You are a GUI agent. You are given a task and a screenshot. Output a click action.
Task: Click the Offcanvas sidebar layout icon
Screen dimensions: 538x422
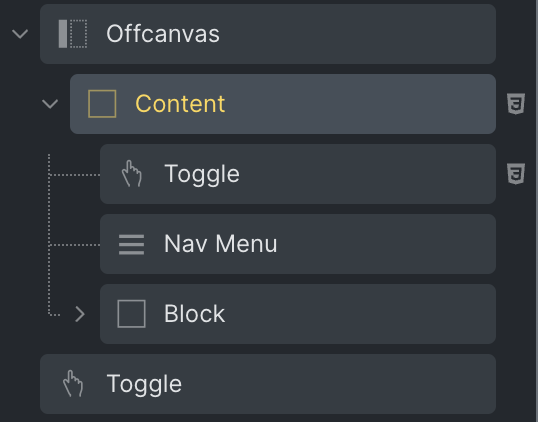pos(73,34)
